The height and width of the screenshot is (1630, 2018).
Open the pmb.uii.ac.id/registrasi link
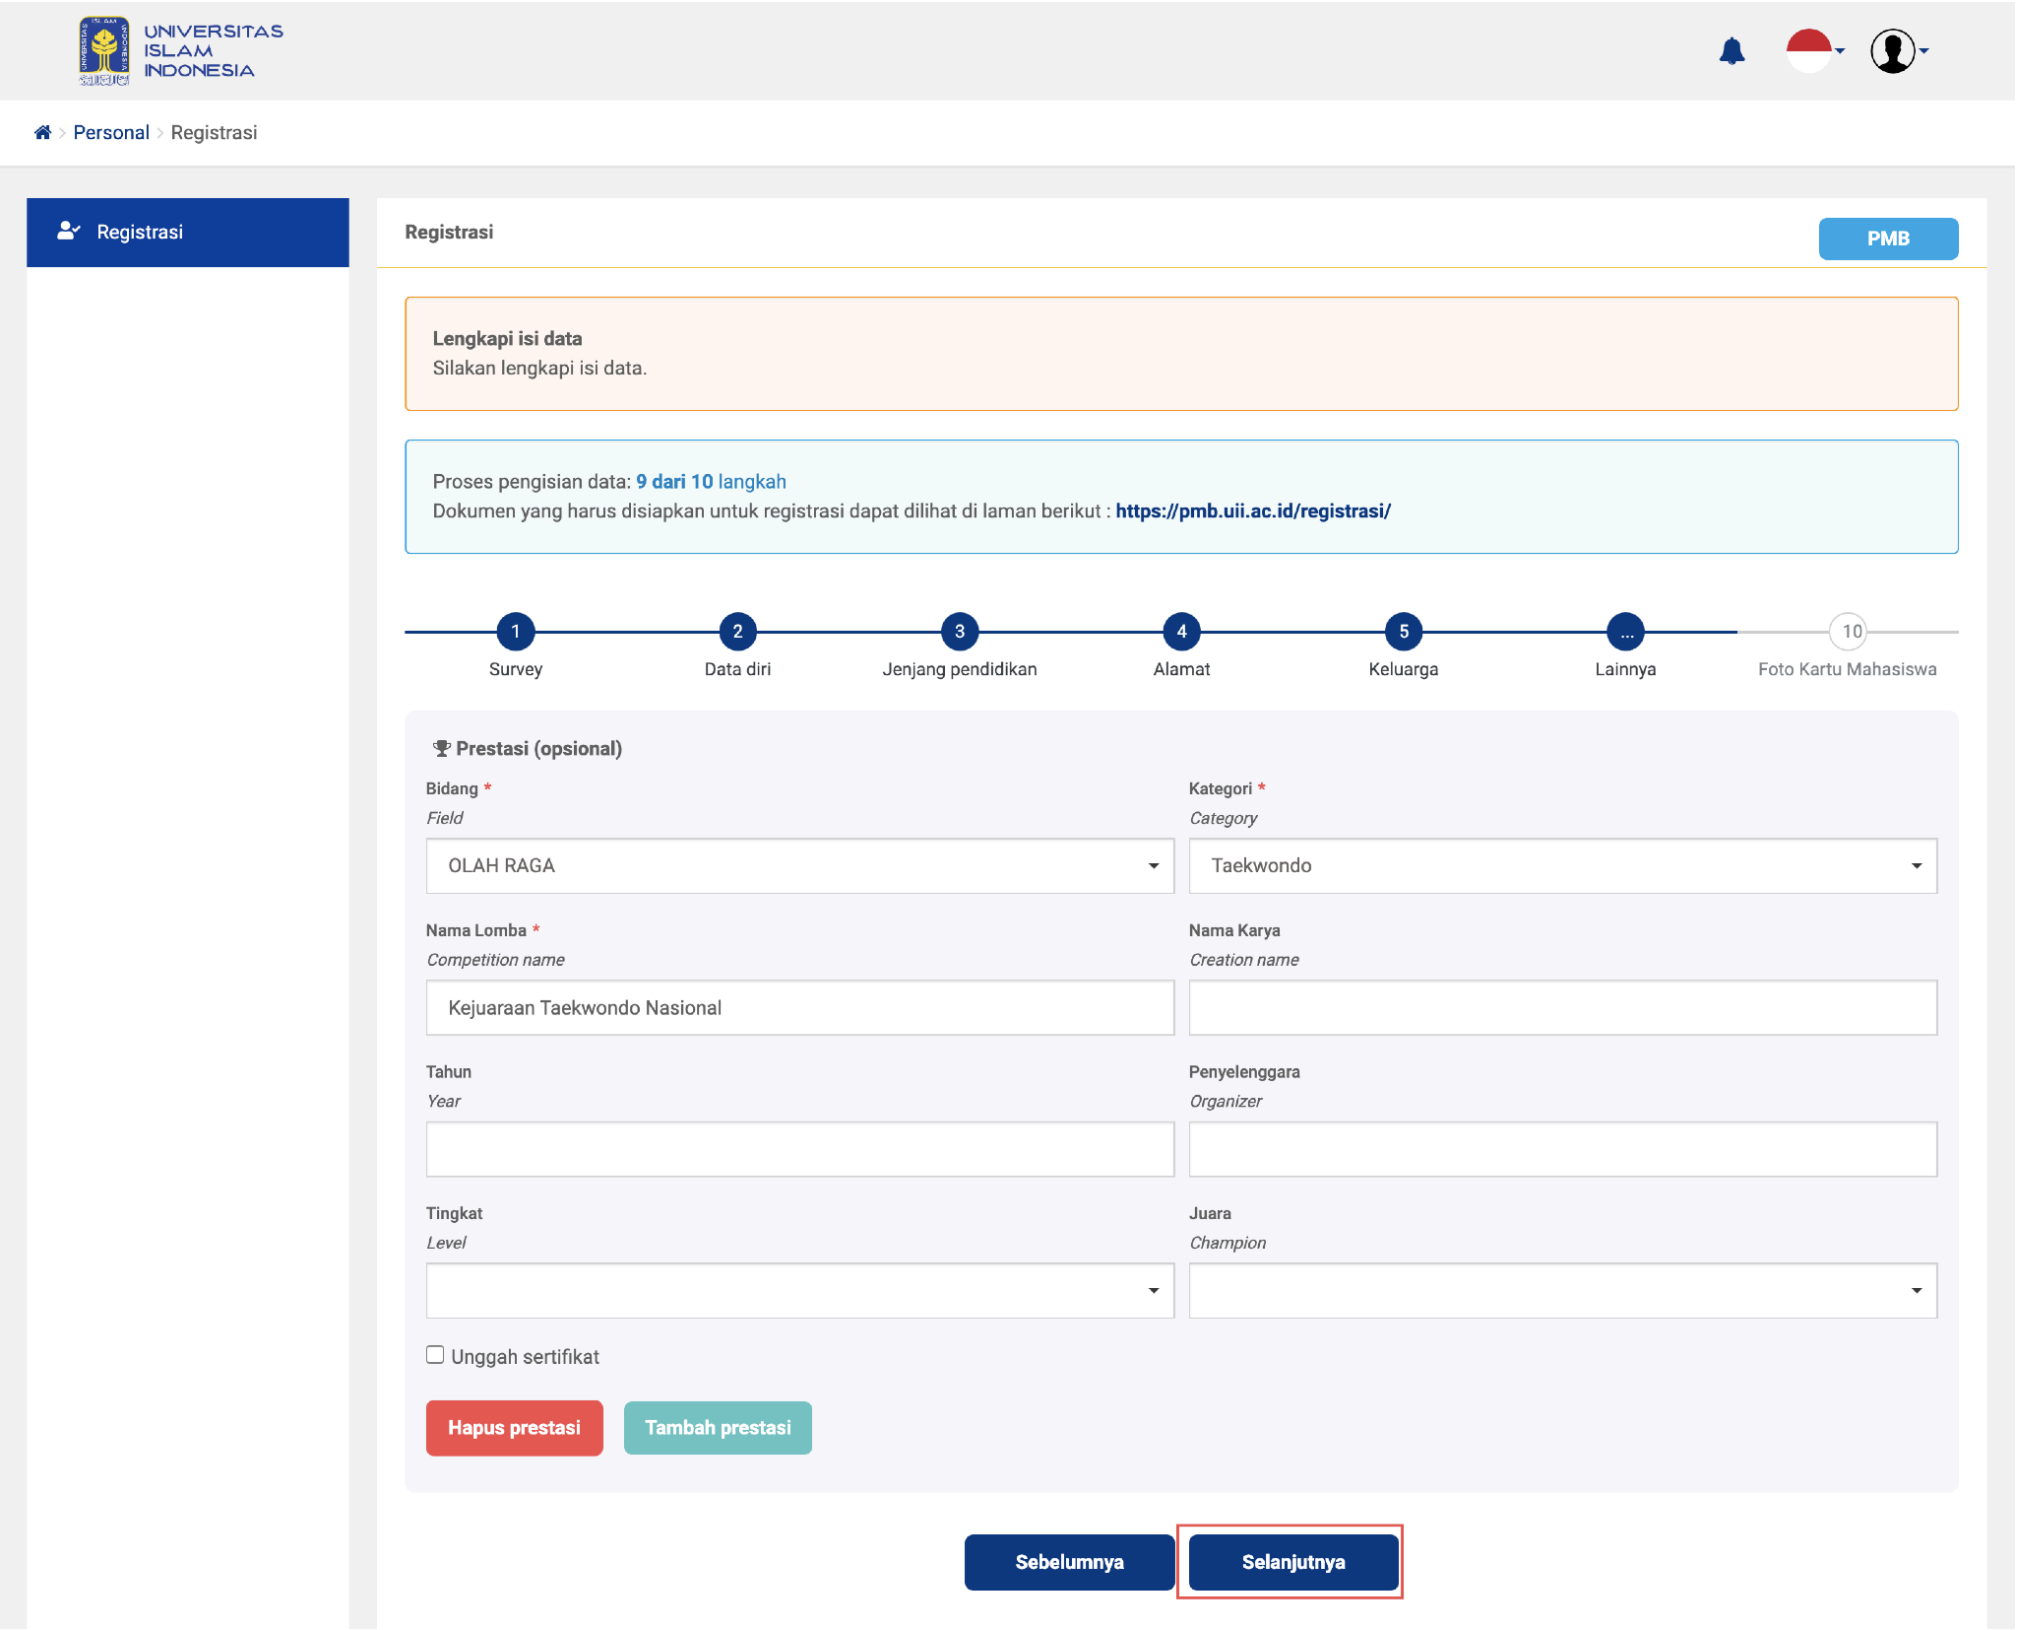1252,511
